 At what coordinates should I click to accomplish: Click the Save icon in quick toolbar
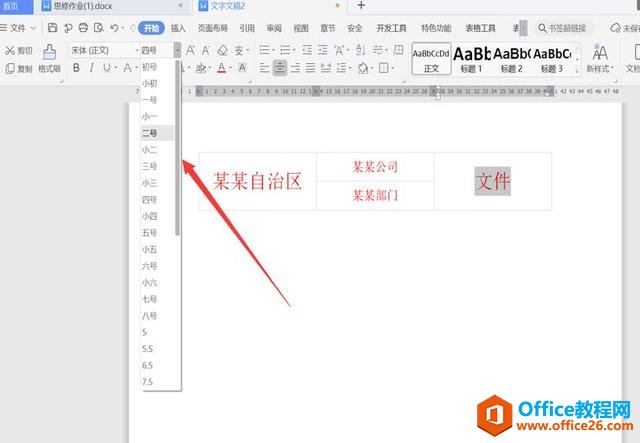coord(52,28)
